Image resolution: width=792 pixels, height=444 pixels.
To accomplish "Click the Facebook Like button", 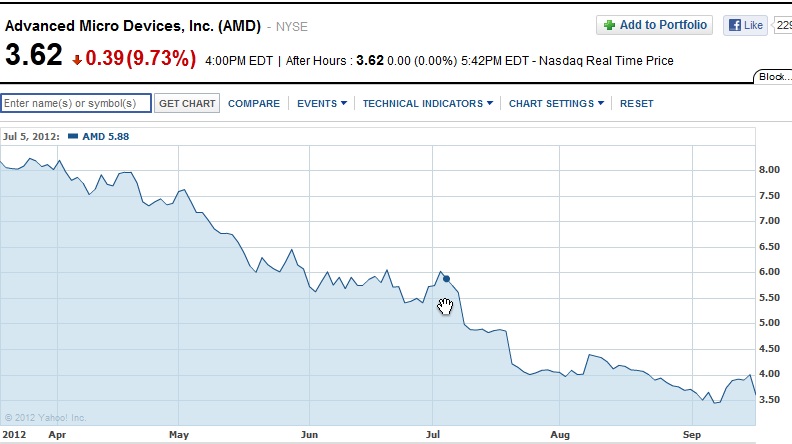I will click(745, 25).
